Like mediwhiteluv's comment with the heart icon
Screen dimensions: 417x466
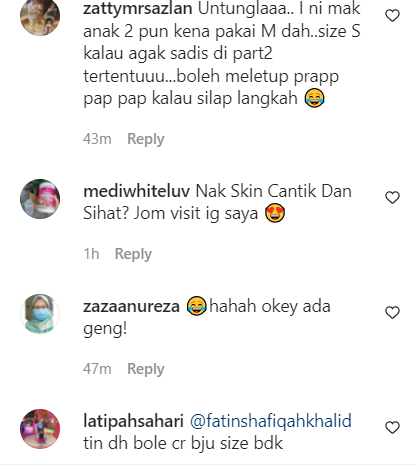click(x=392, y=198)
